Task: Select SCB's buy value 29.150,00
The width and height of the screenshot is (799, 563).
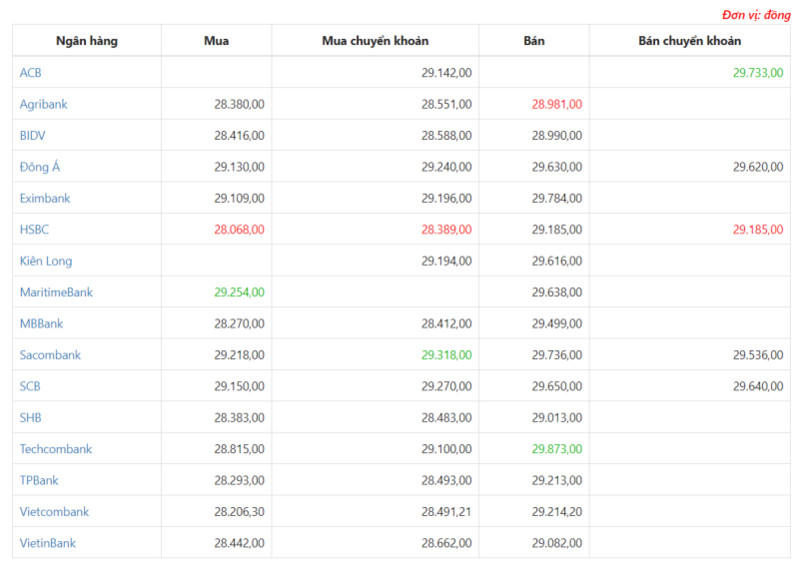Action: 239,386
